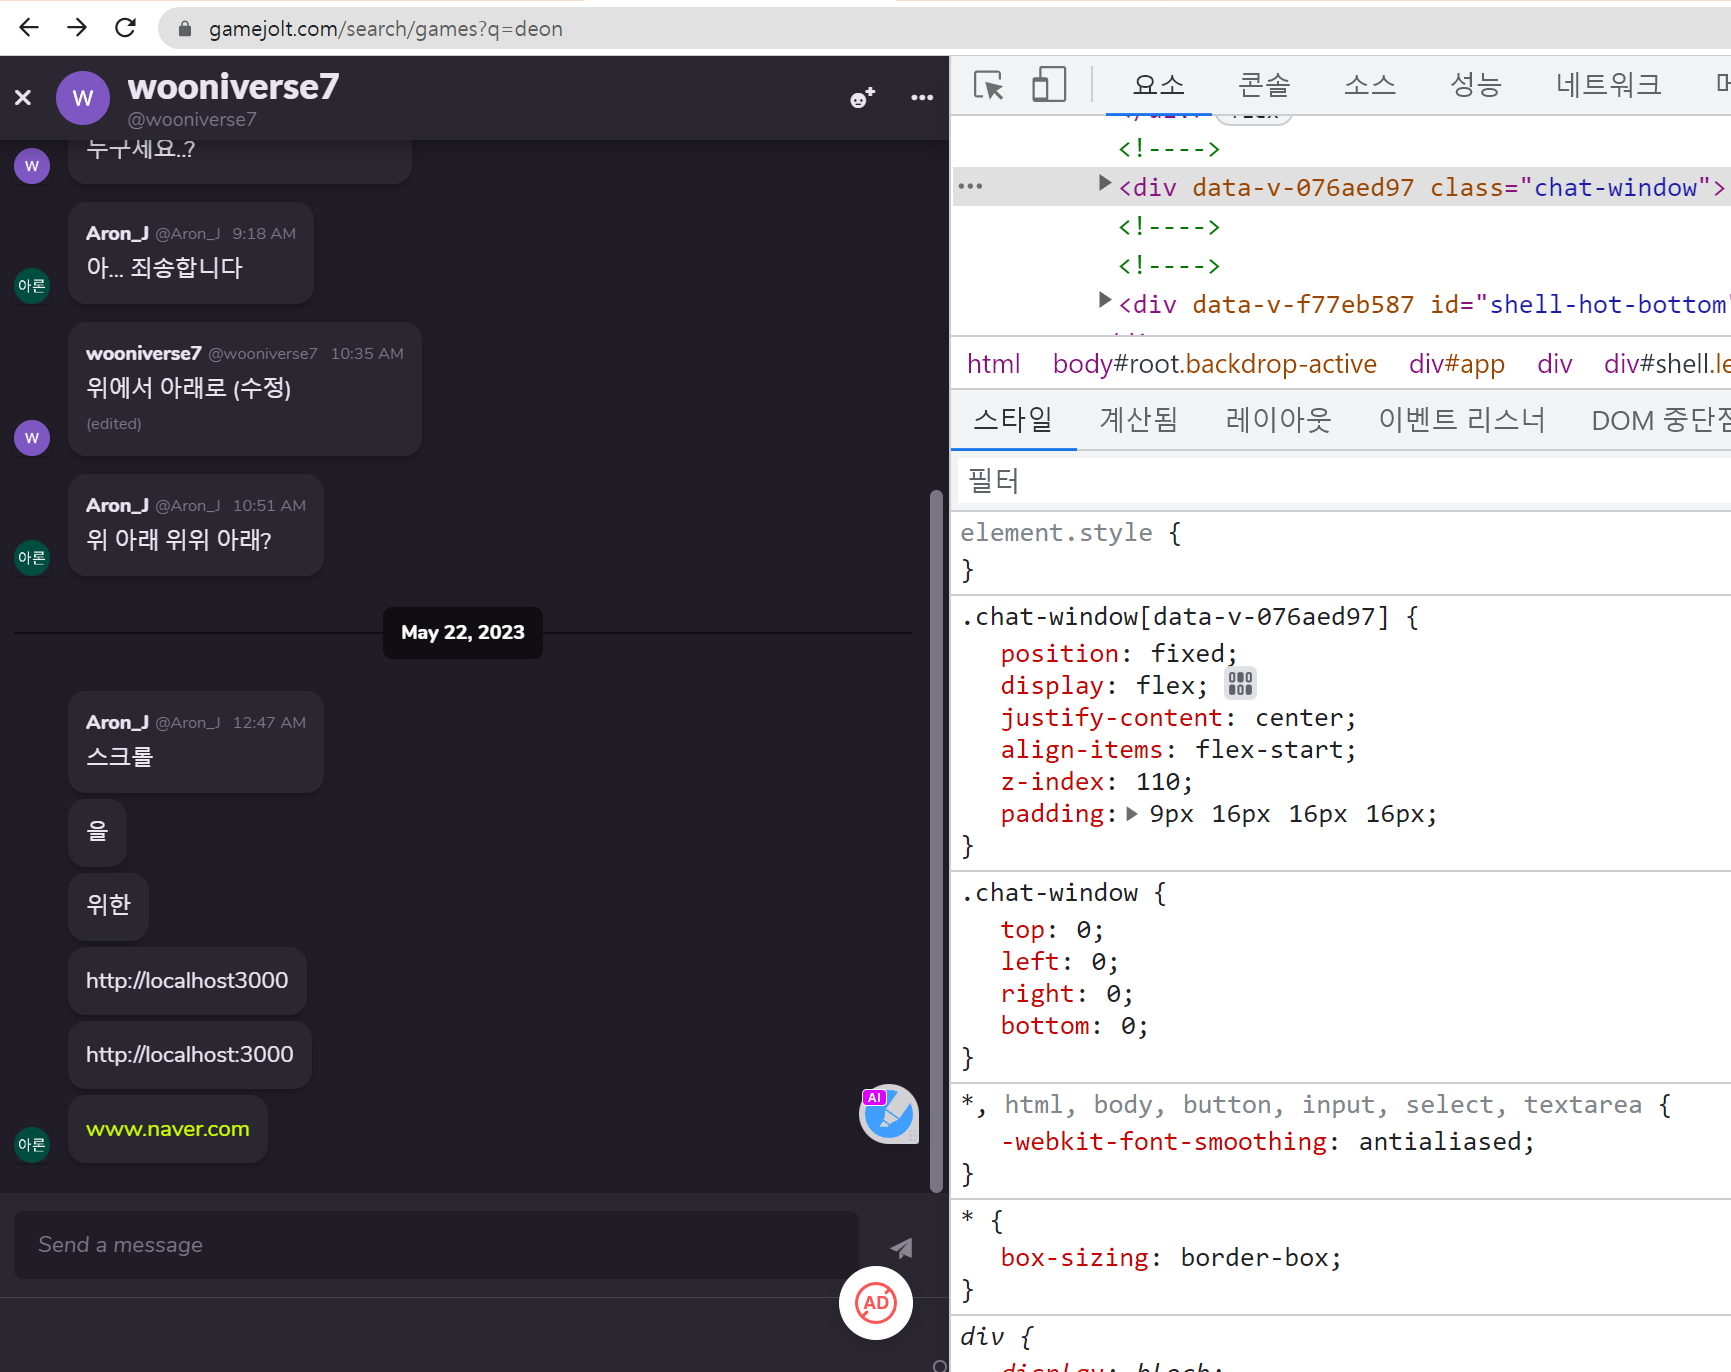Focus the 필터 styles filter field

(x=1343, y=481)
